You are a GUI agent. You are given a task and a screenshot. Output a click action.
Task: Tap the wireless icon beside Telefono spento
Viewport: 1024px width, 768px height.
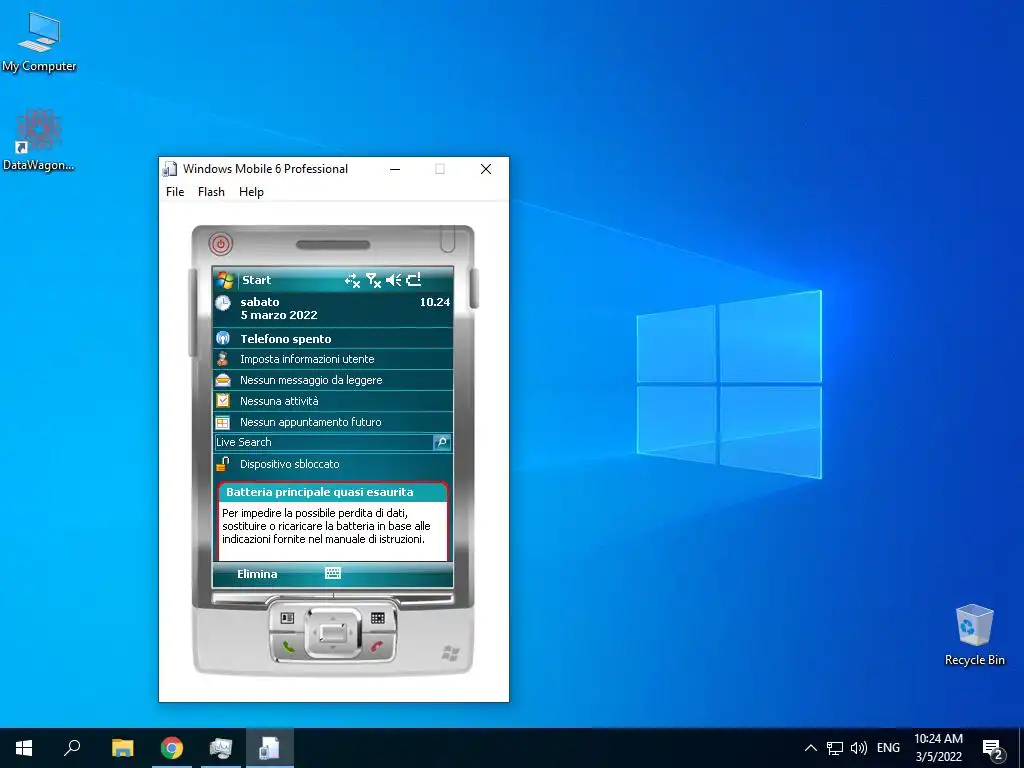click(x=223, y=338)
